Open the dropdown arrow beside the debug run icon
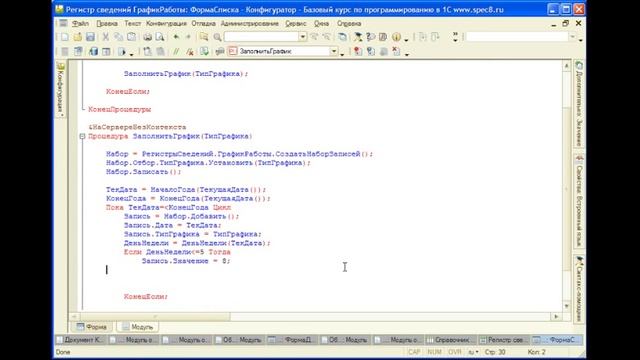The width and height of the screenshot is (640, 360). [131, 53]
